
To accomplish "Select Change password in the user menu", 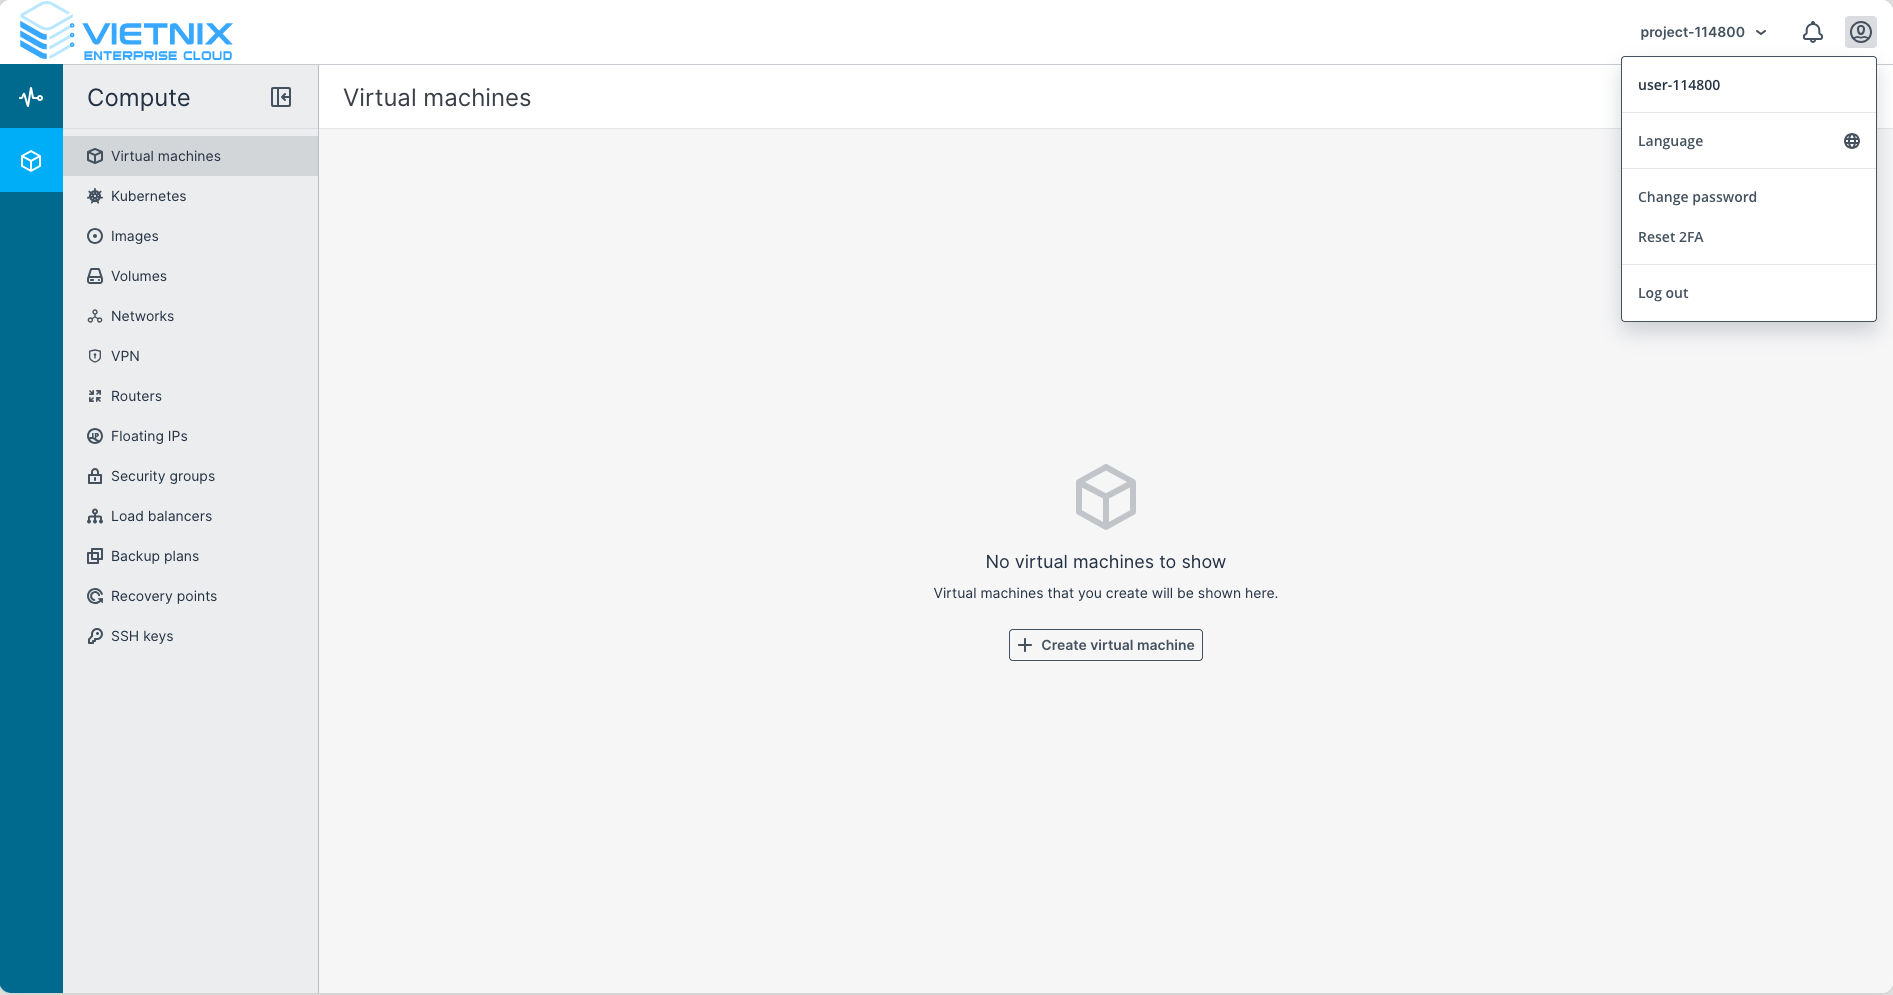I will tap(1697, 196).
